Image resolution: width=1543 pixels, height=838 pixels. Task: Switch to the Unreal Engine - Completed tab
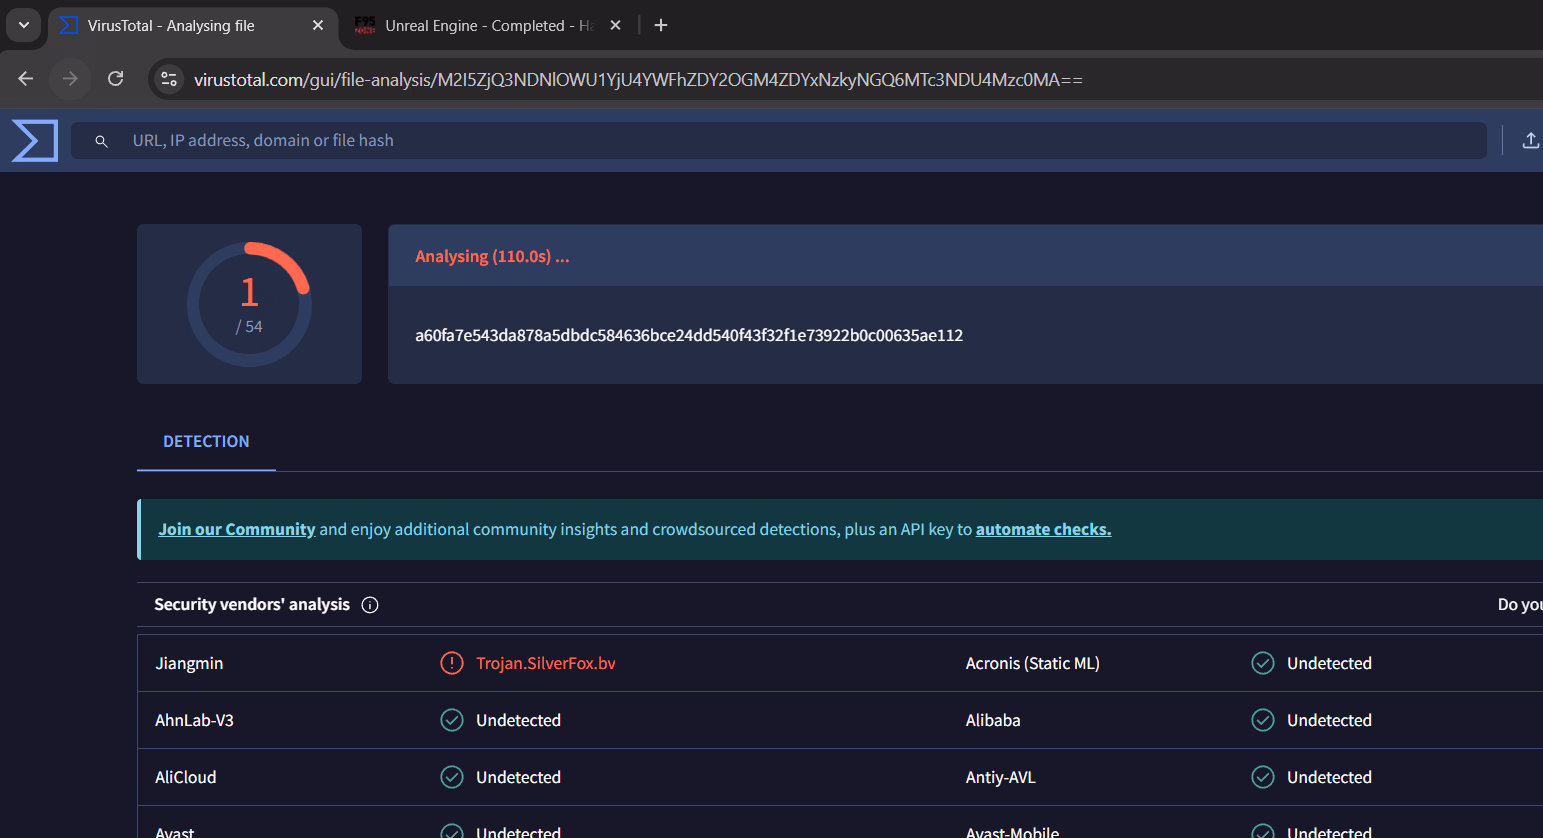pos(490,25)
